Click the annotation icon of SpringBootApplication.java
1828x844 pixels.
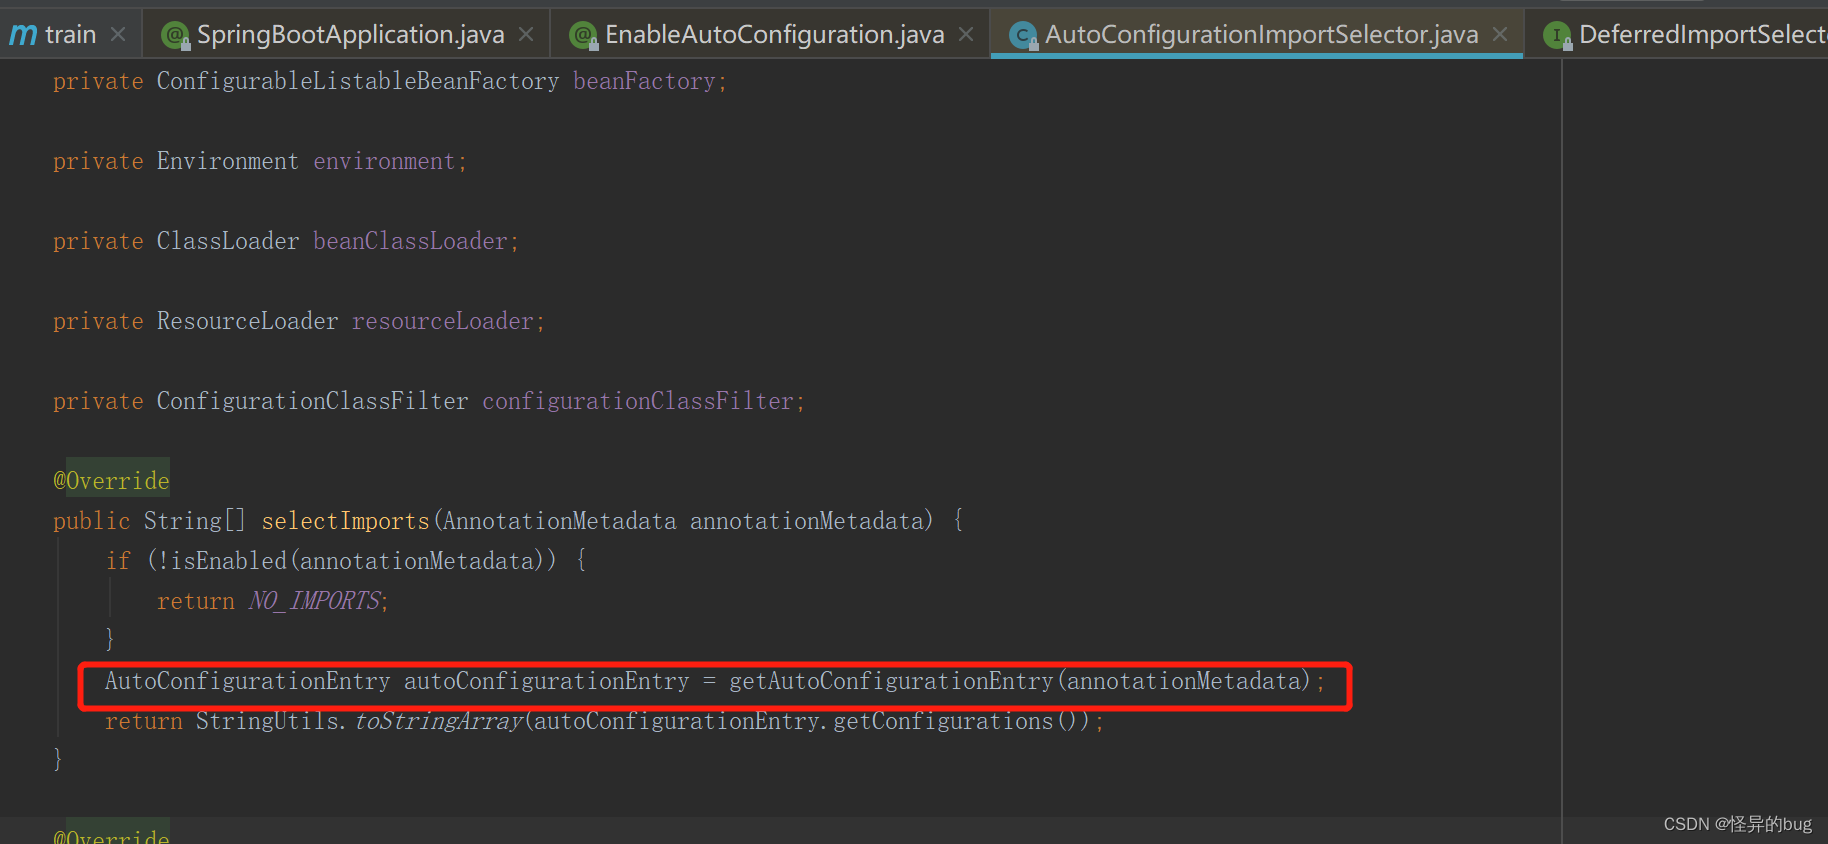[x=175, y=36]
